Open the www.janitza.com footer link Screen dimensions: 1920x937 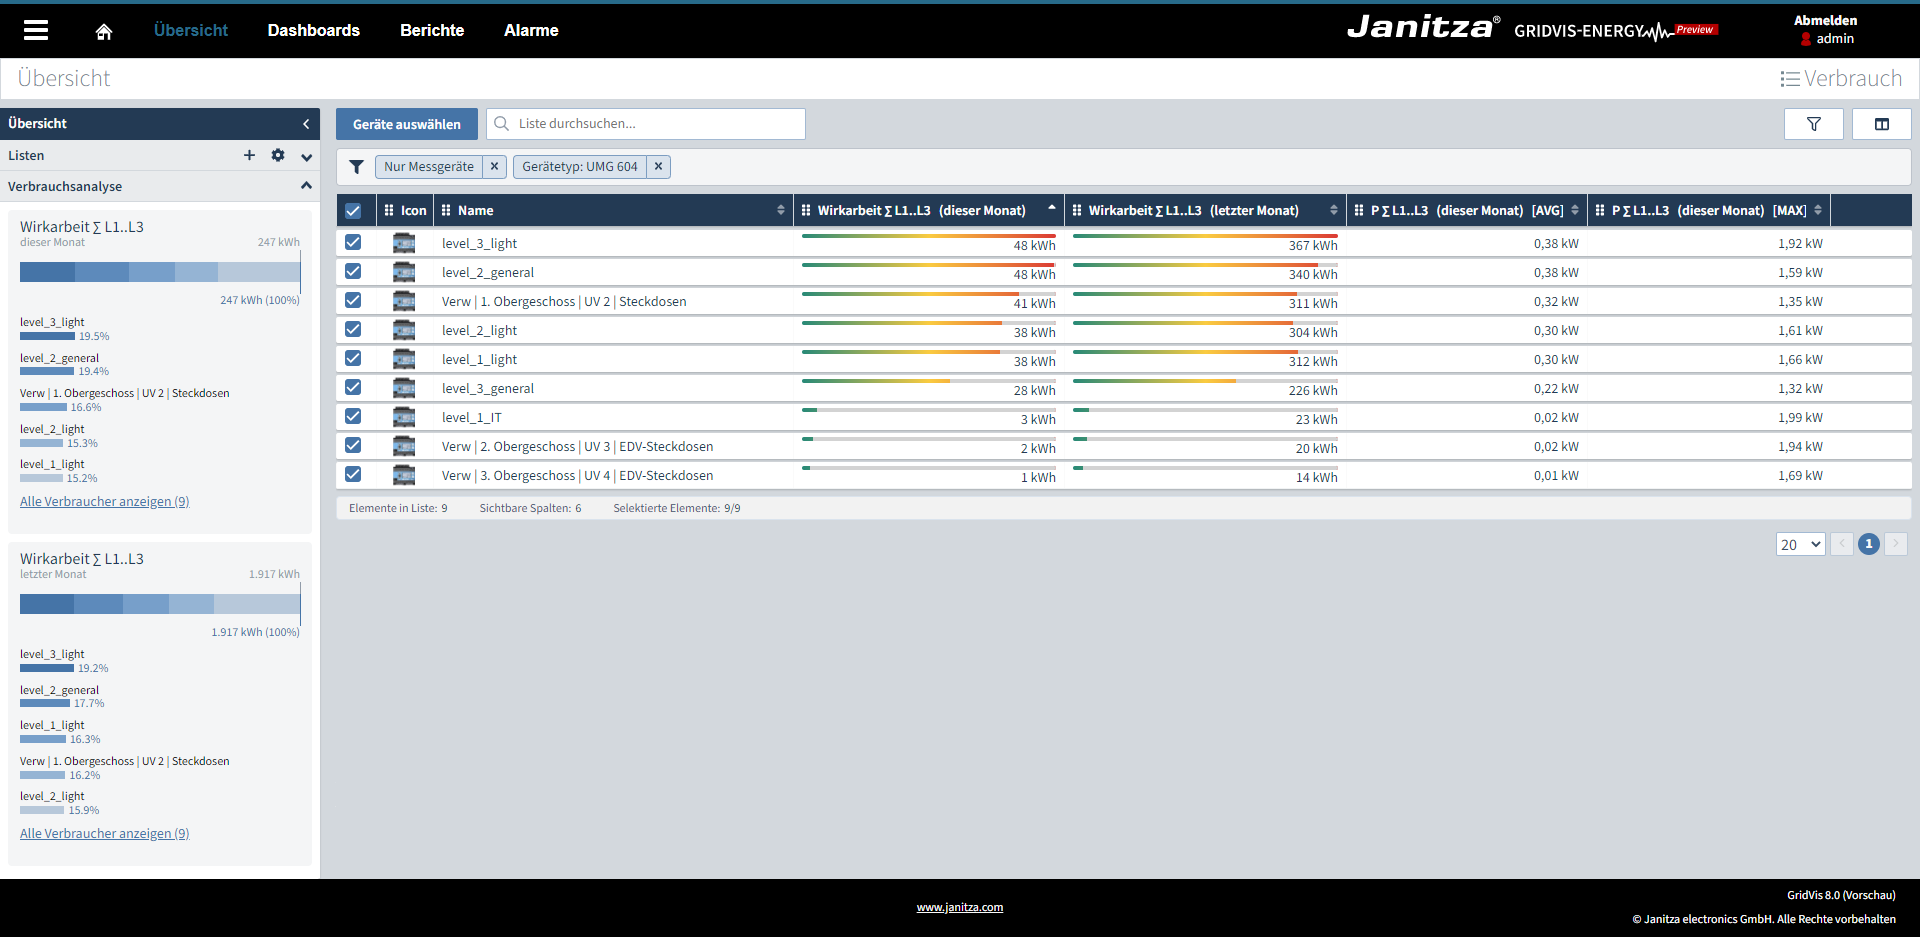click(x=959, y=907)
